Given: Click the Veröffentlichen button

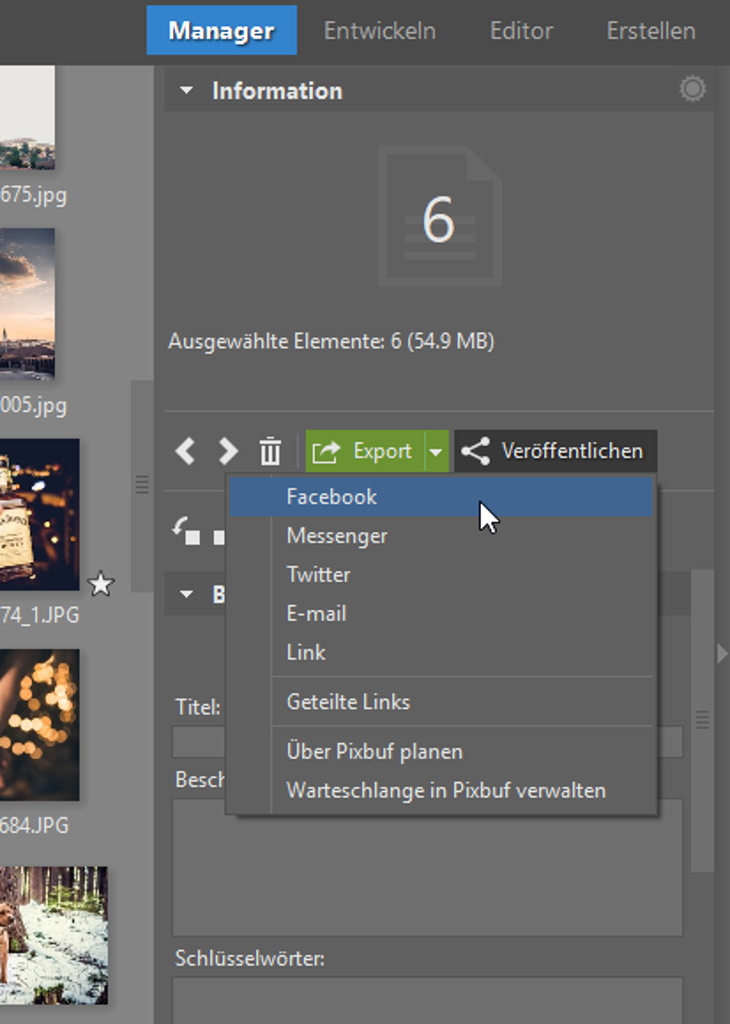Looking at the screenshot, I should [x=556, y=452].
